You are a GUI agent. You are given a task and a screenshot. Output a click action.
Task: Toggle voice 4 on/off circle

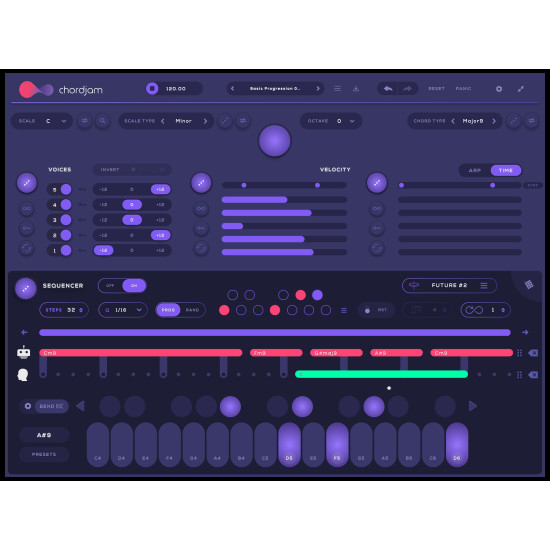coord(66,204)
